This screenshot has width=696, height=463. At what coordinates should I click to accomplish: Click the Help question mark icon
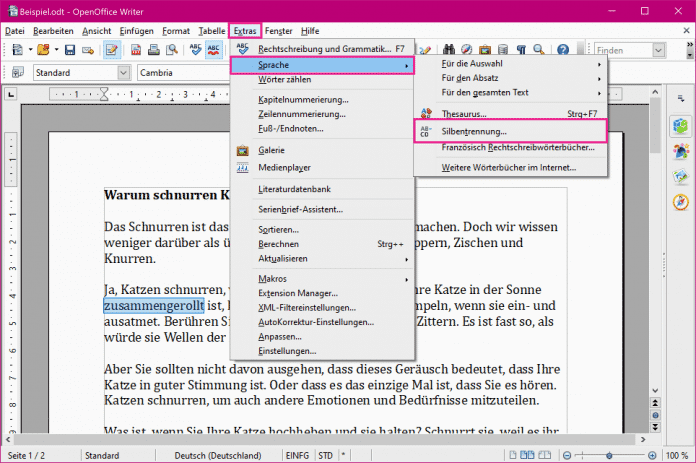[562, 49]
